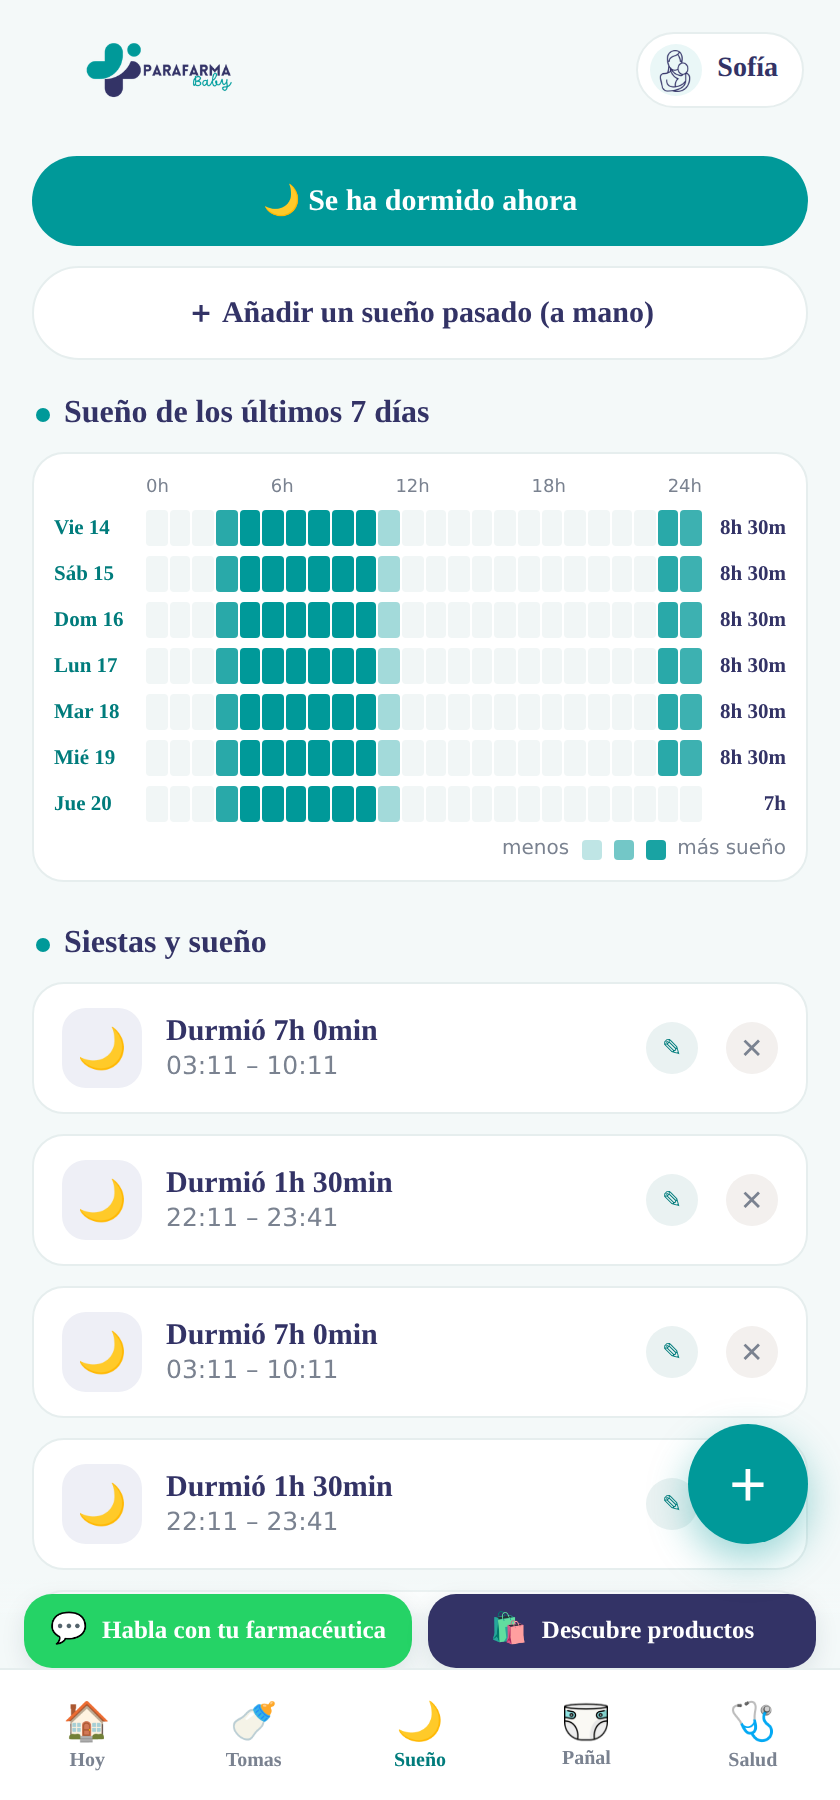Delete the first 7h 0min sleep entry
840x1800 pixels.
point(752,1048)
